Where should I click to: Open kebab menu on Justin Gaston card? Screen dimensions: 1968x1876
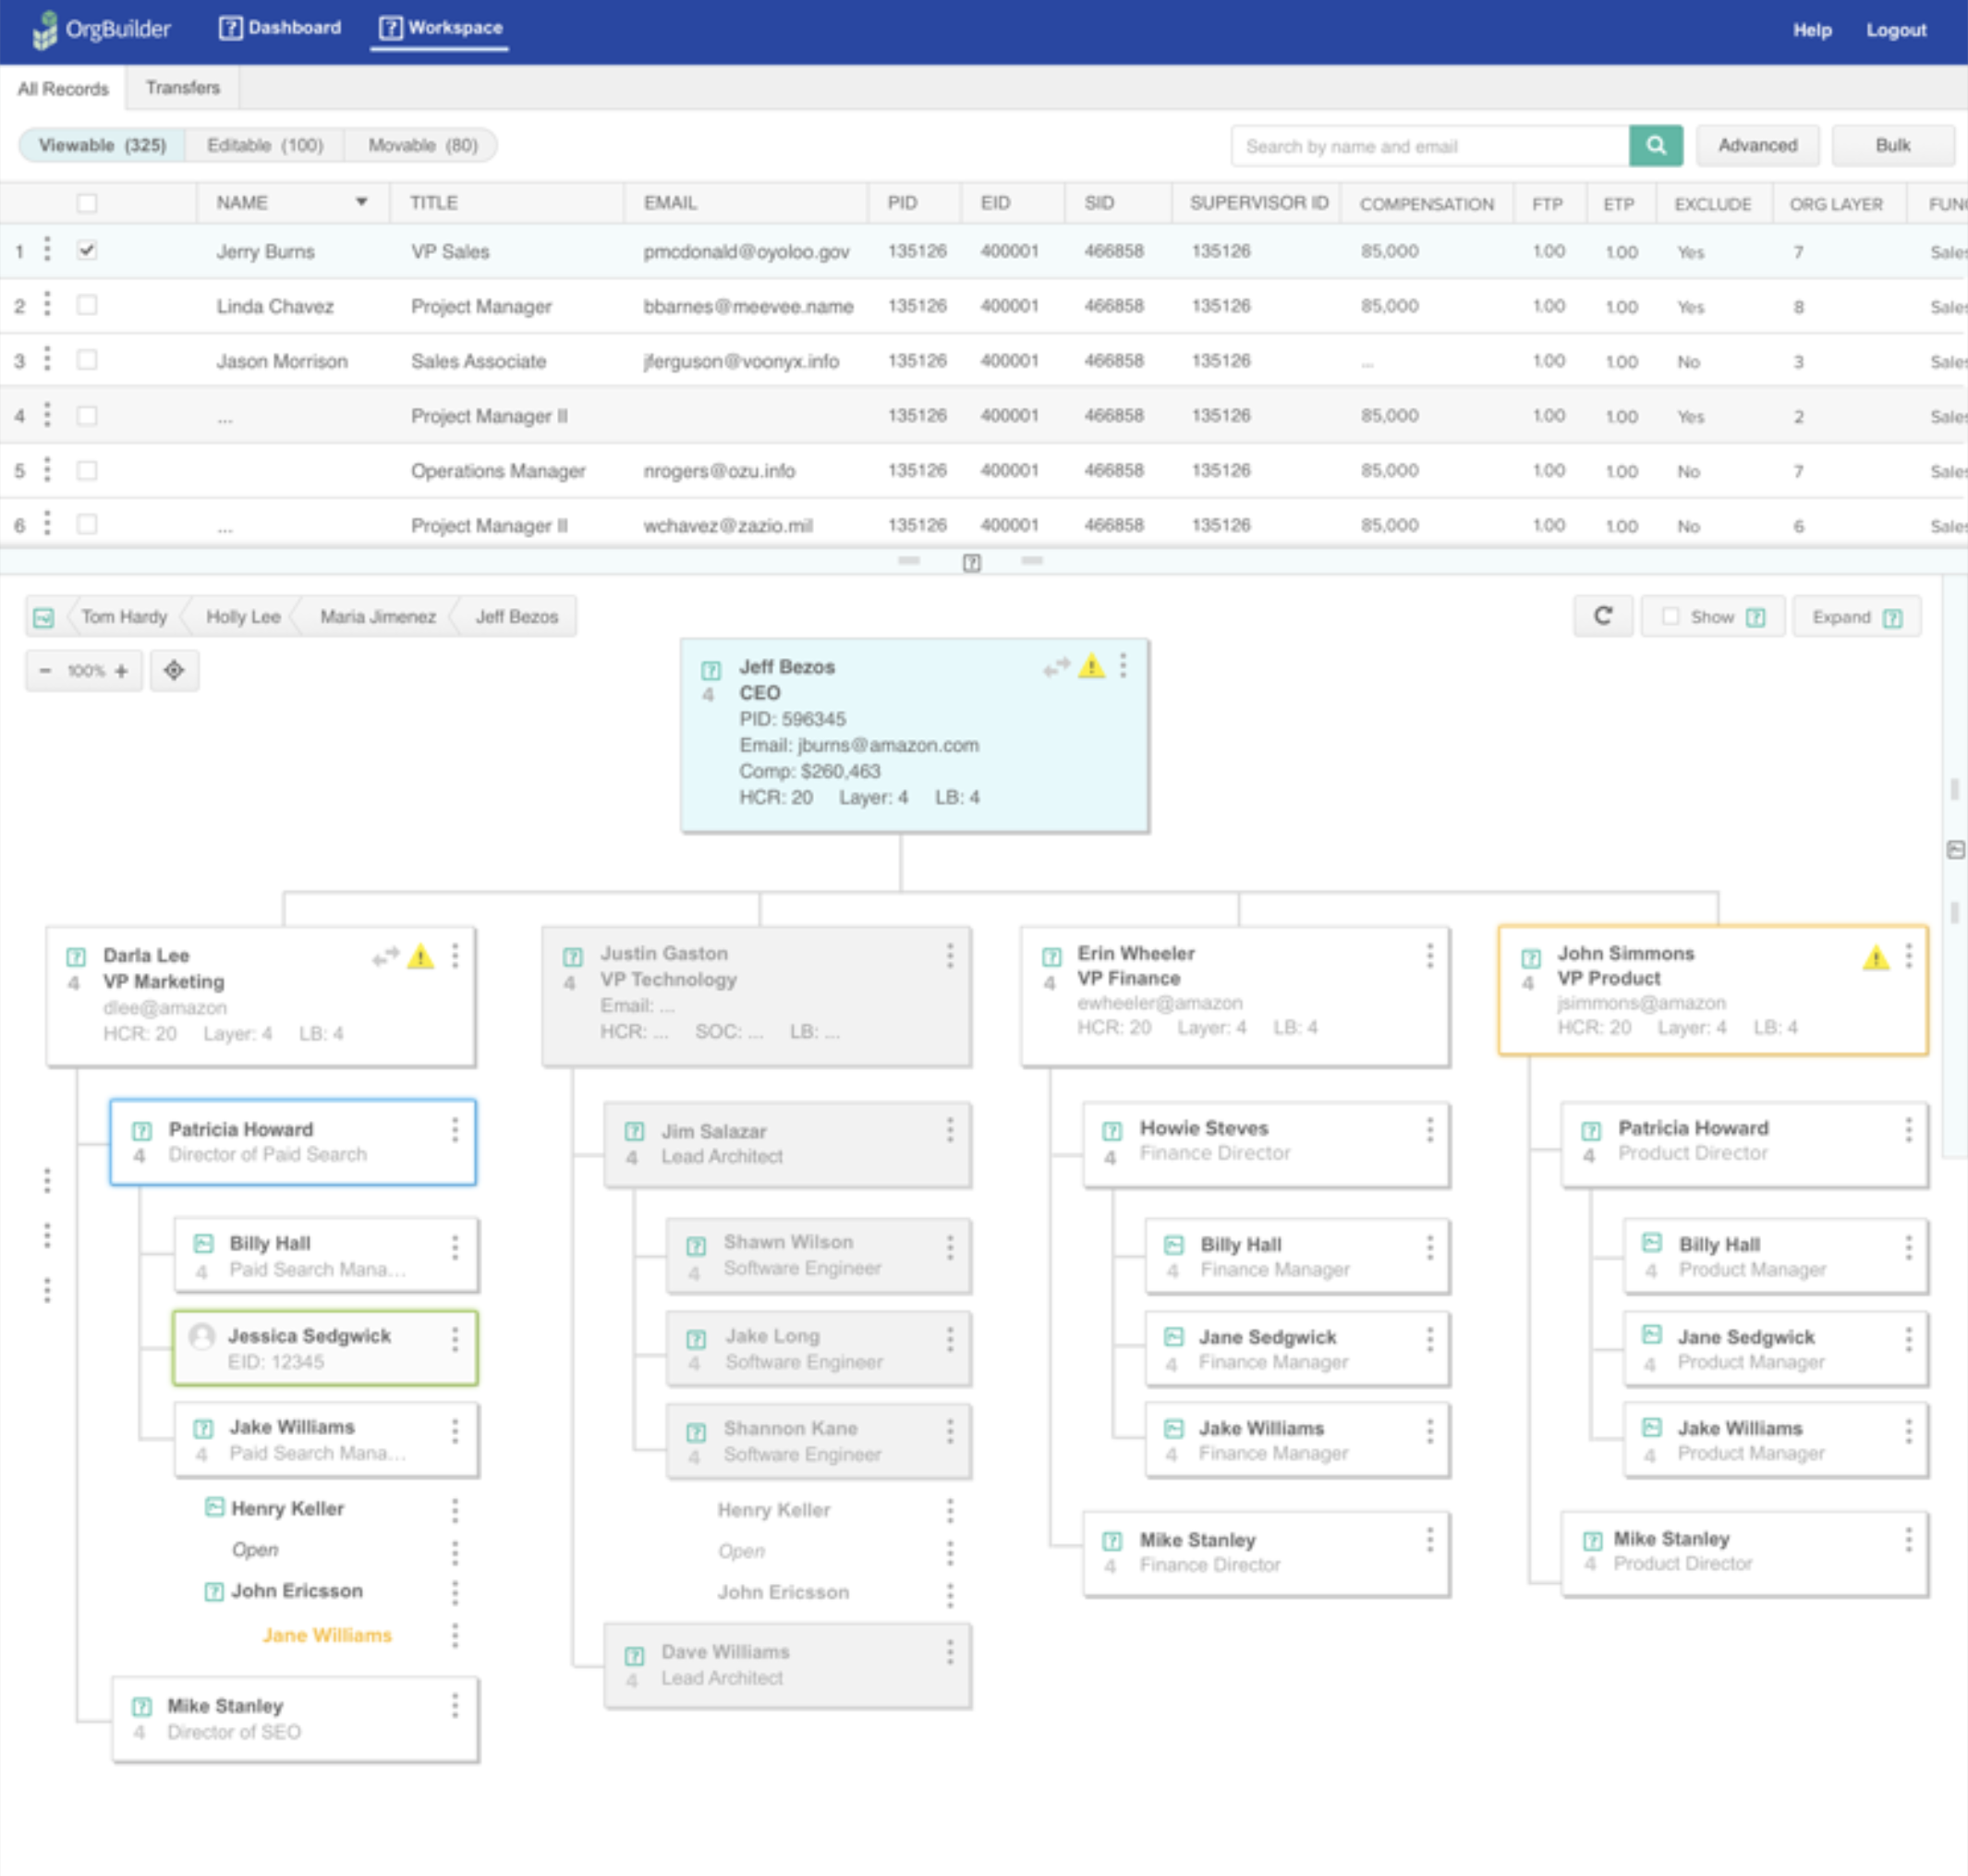tap(950, 956)
